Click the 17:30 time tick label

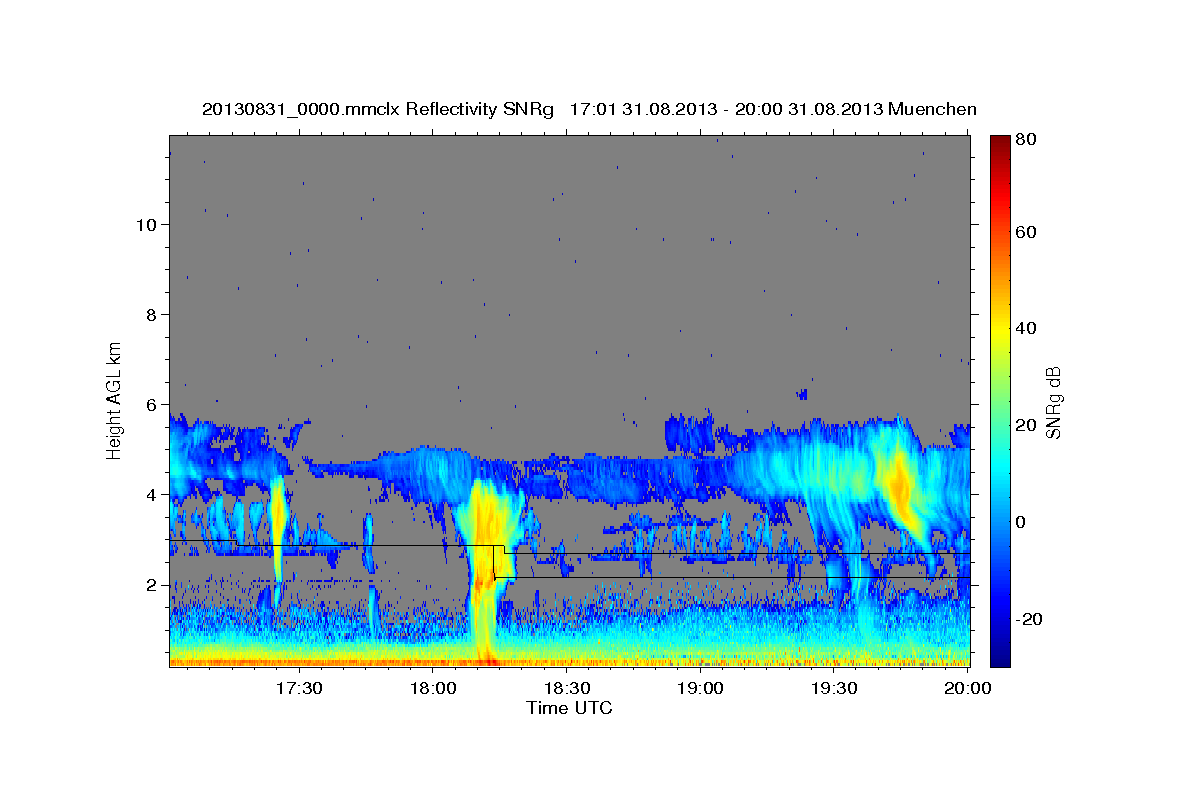[x=299, y=688]
